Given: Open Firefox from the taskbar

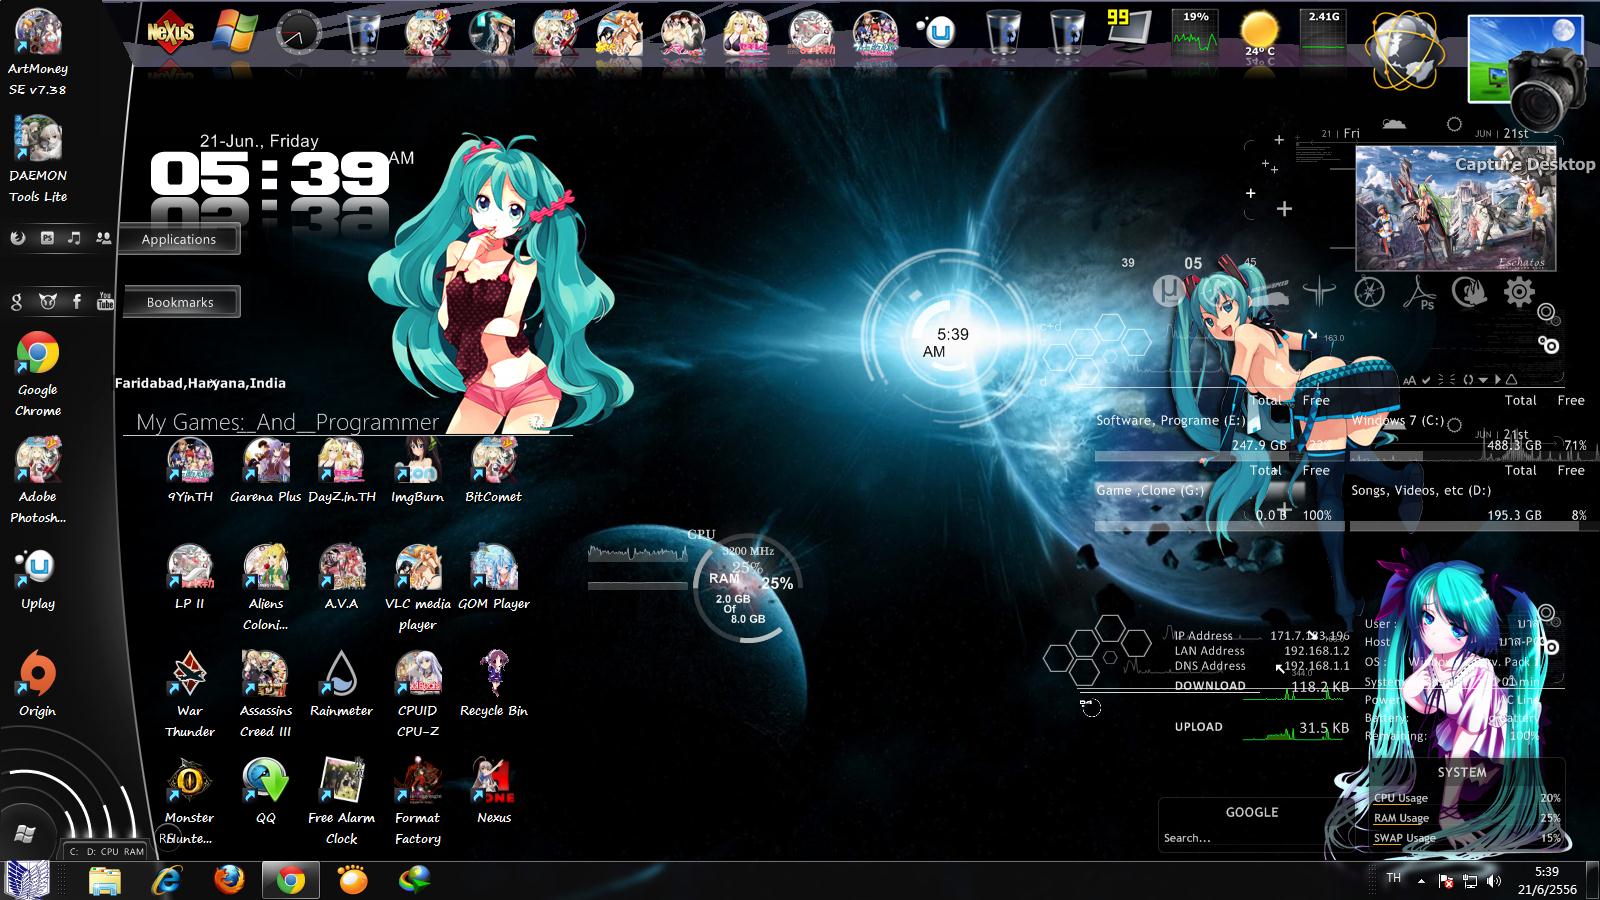Looking at the screenshot, I should (x=229, y=880).
